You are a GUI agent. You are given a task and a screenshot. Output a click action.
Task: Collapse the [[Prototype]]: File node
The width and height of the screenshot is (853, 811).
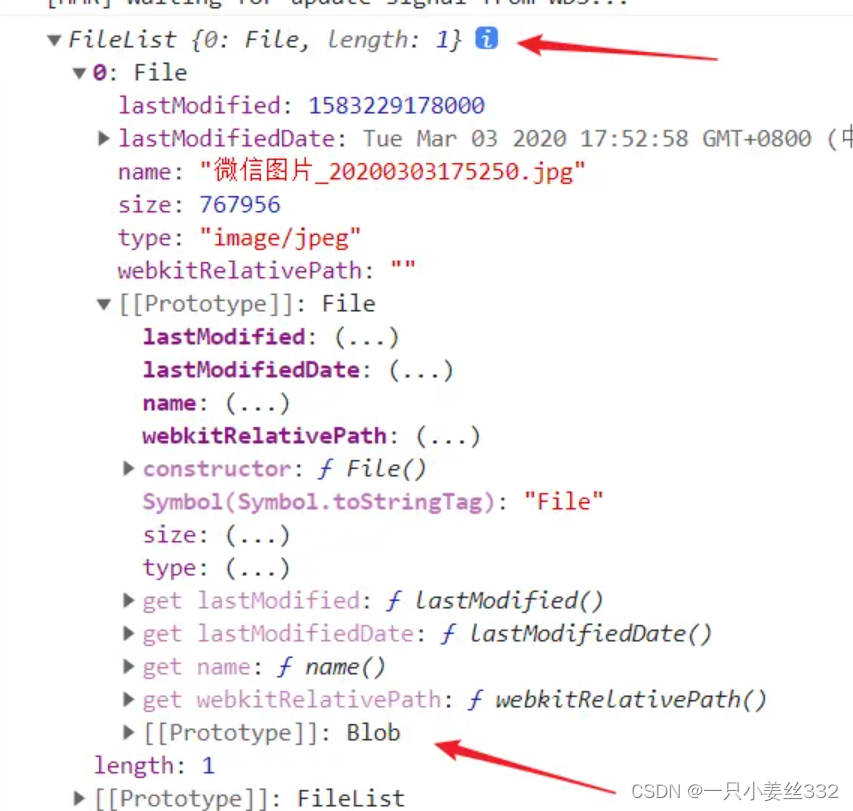(x=104, y=304)
